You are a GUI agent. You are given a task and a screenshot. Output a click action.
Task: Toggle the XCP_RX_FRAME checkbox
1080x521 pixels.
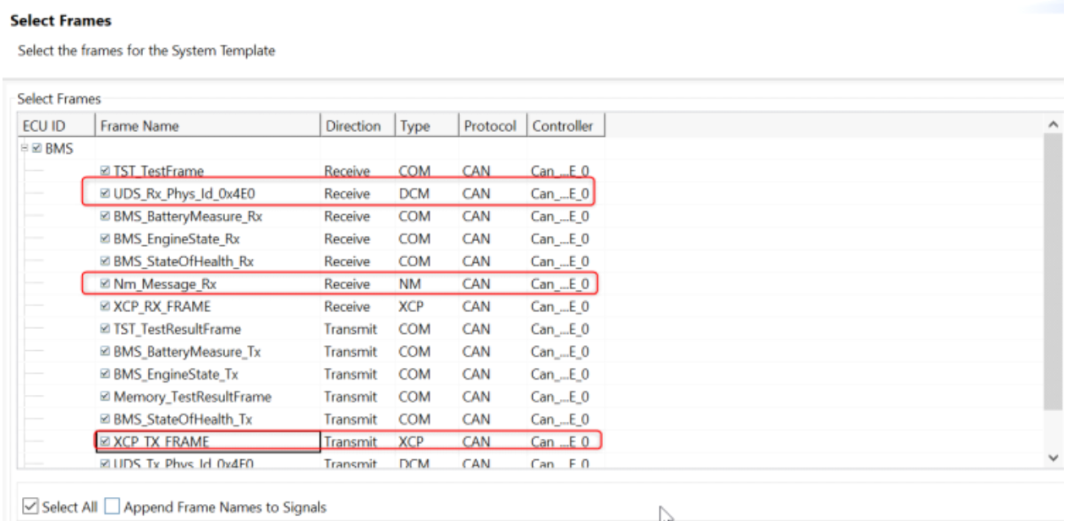105,307
